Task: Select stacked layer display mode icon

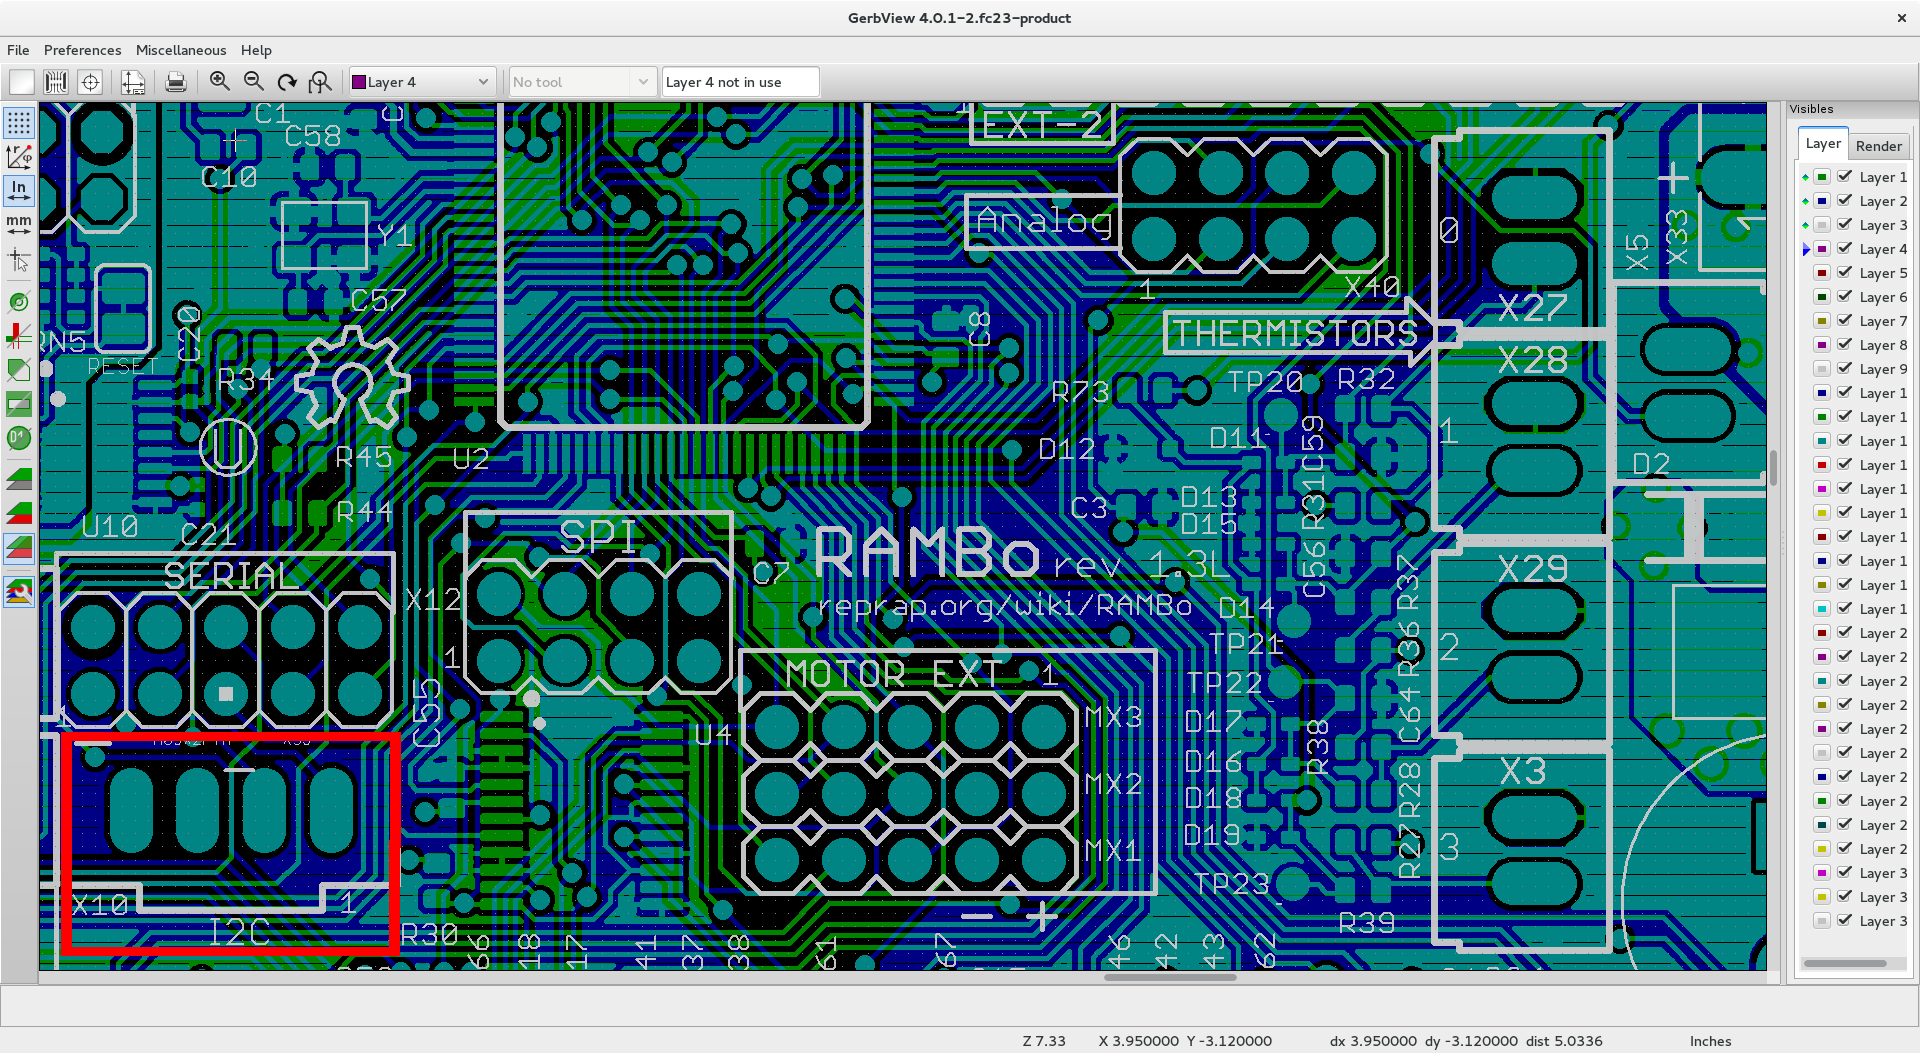Action: click(19, 512)
